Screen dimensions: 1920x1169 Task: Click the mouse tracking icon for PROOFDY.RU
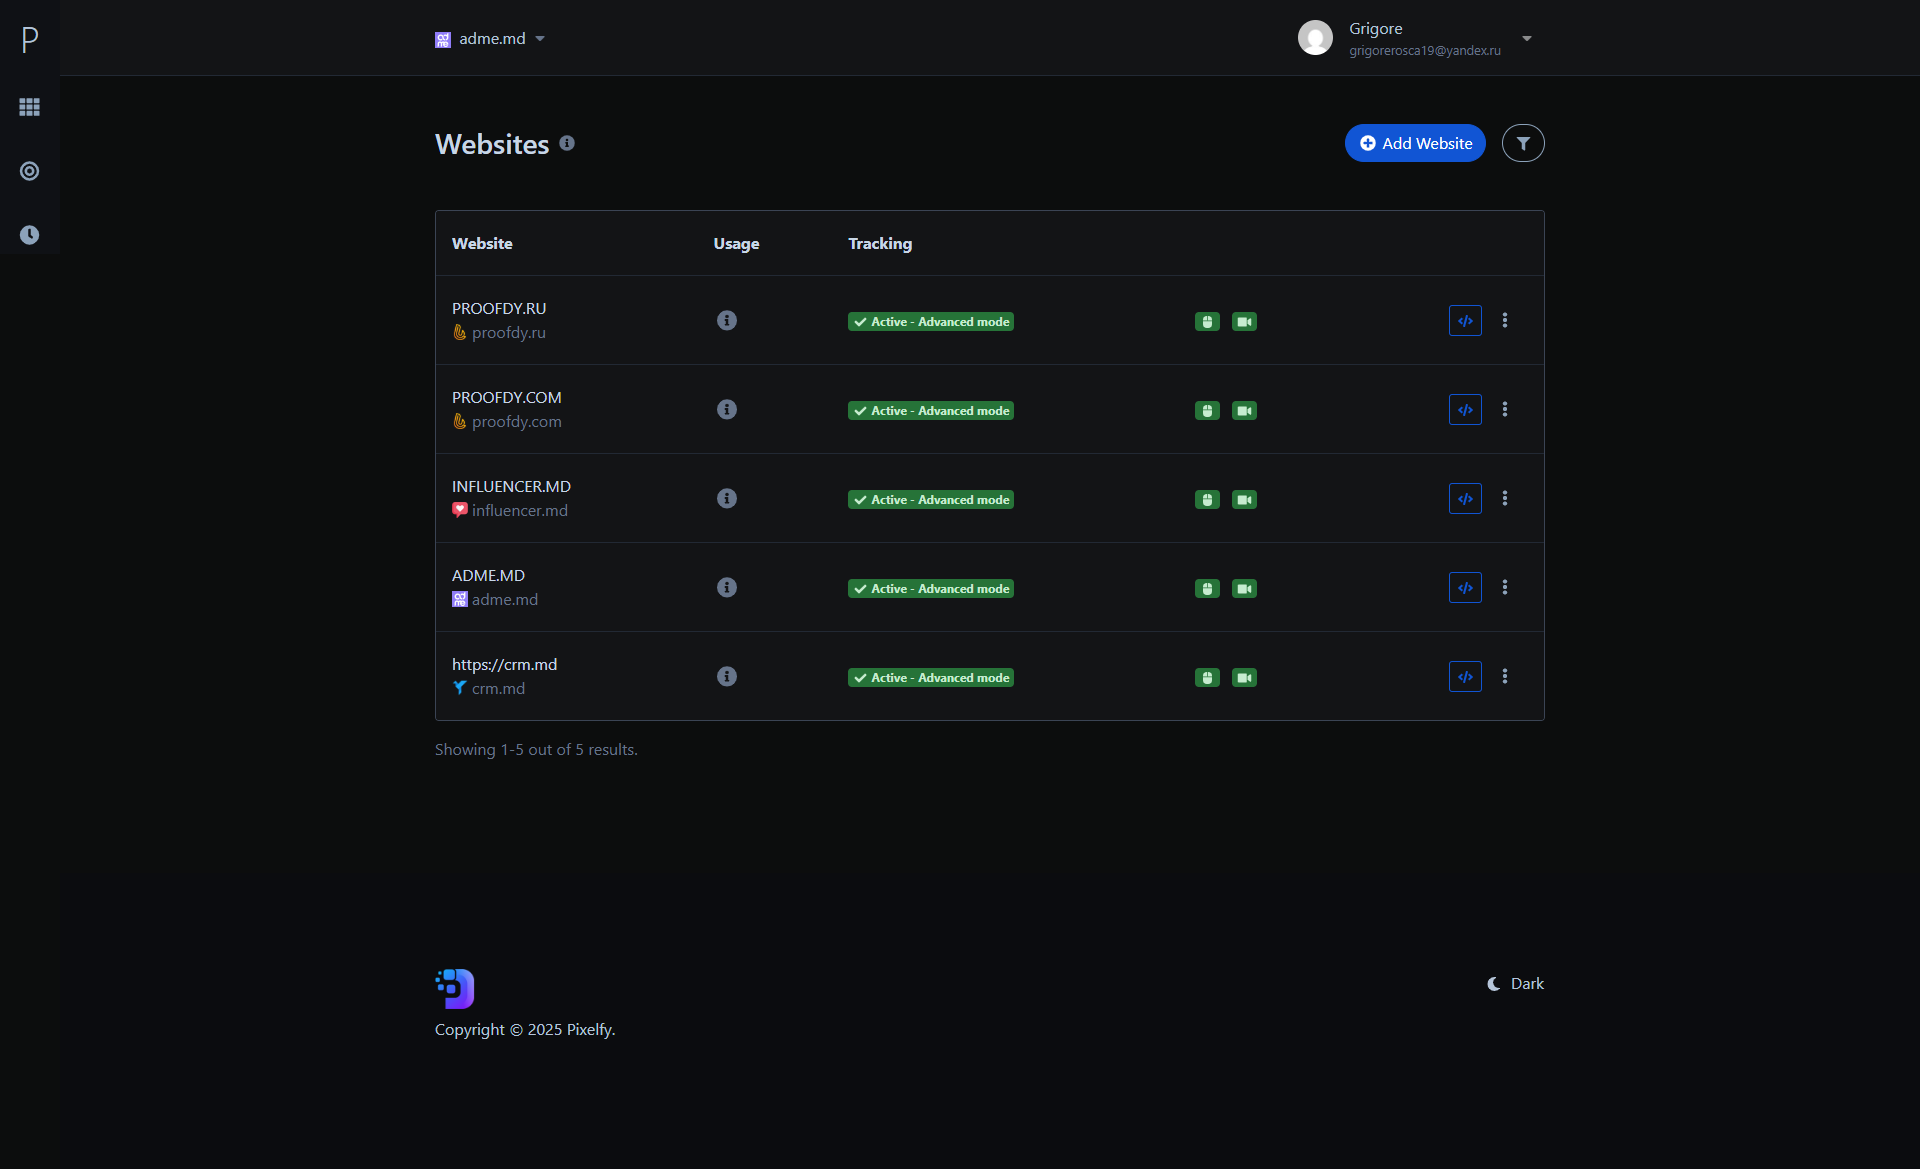coord(1207,321)
